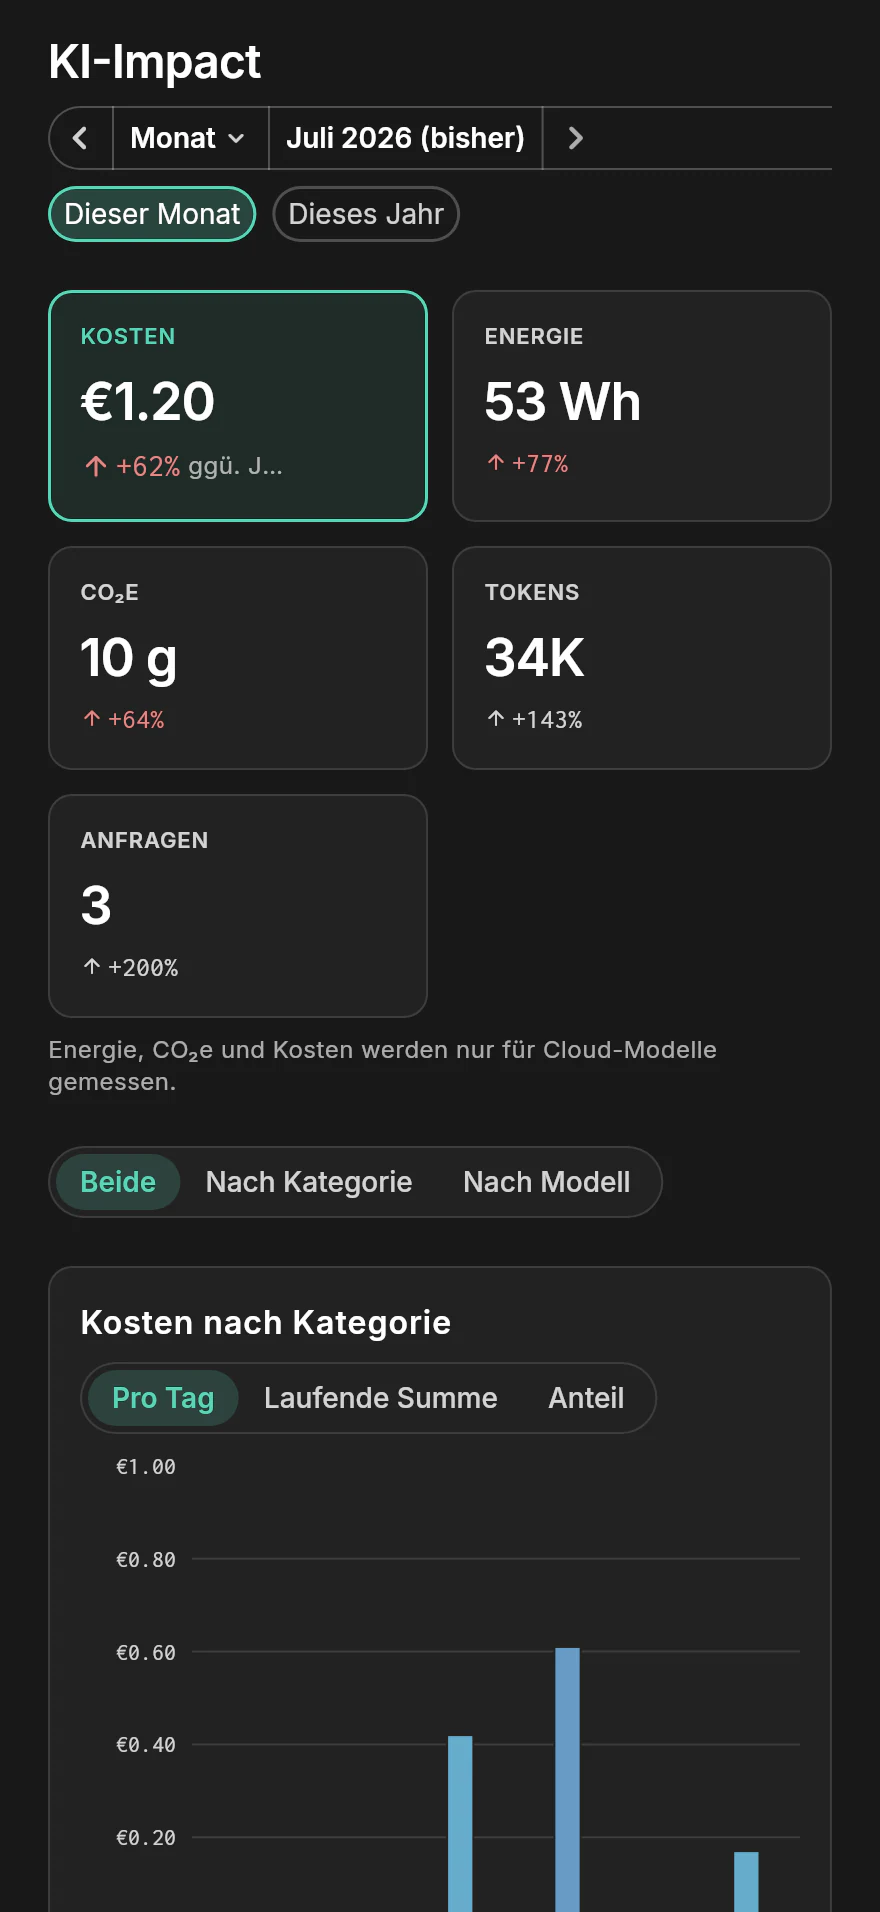Image resolution: width=880 pixels, height=1912 pixels.
Task: Go to next month with right chevron
Action: [x=575, y=138]
